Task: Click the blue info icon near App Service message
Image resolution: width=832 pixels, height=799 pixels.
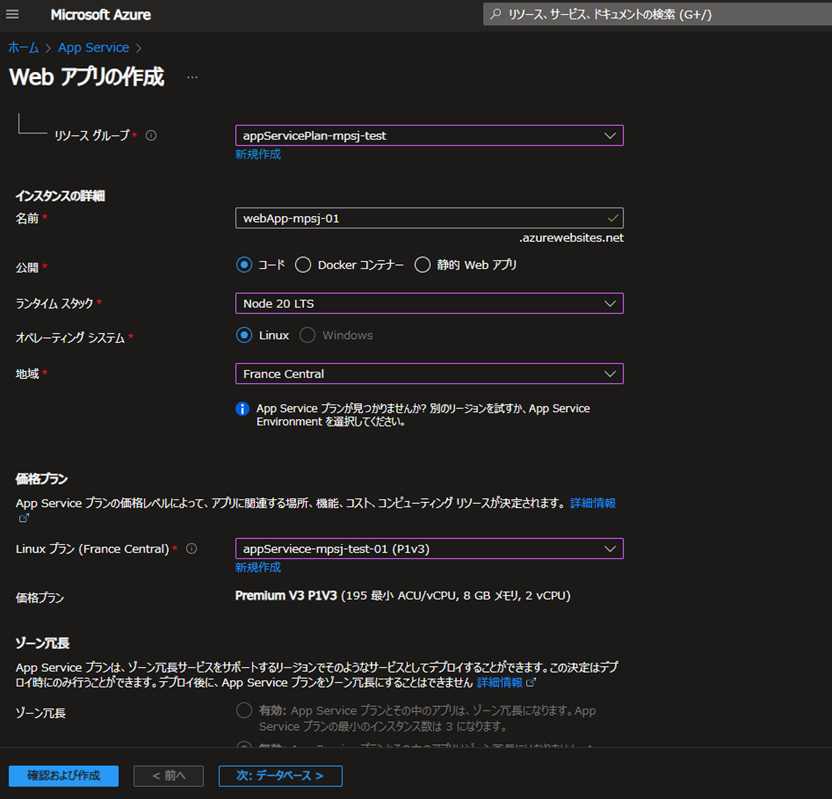Action: click(242, 409)
